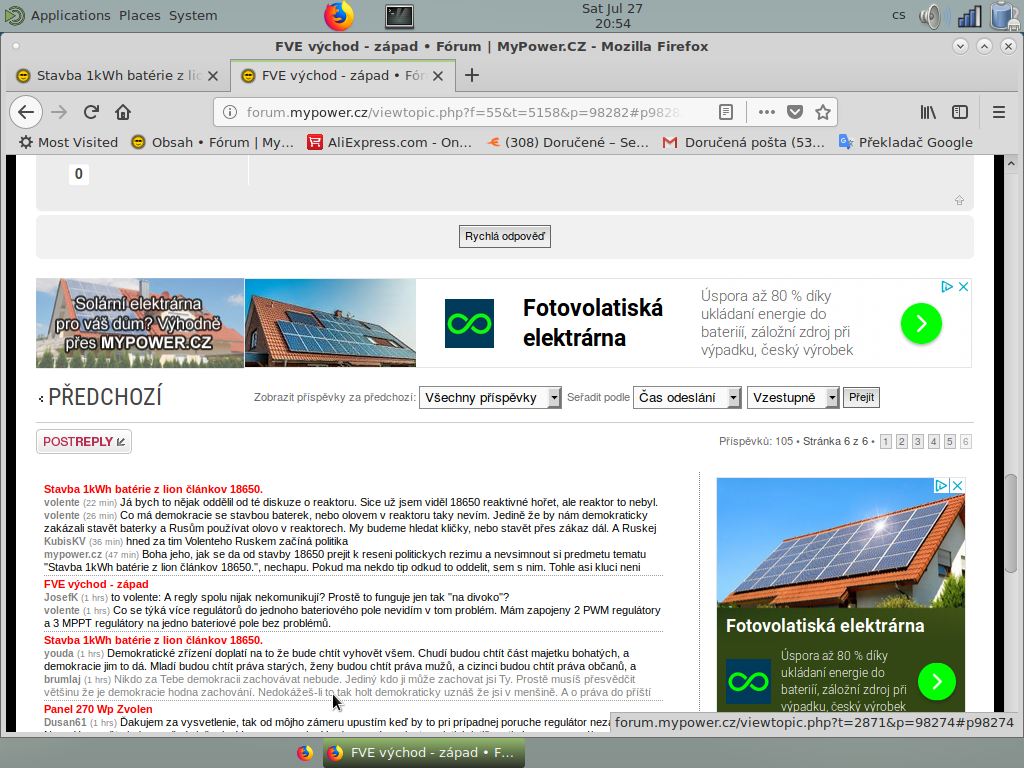
Task: Open page actions three-dot menu
Action: 767,112
